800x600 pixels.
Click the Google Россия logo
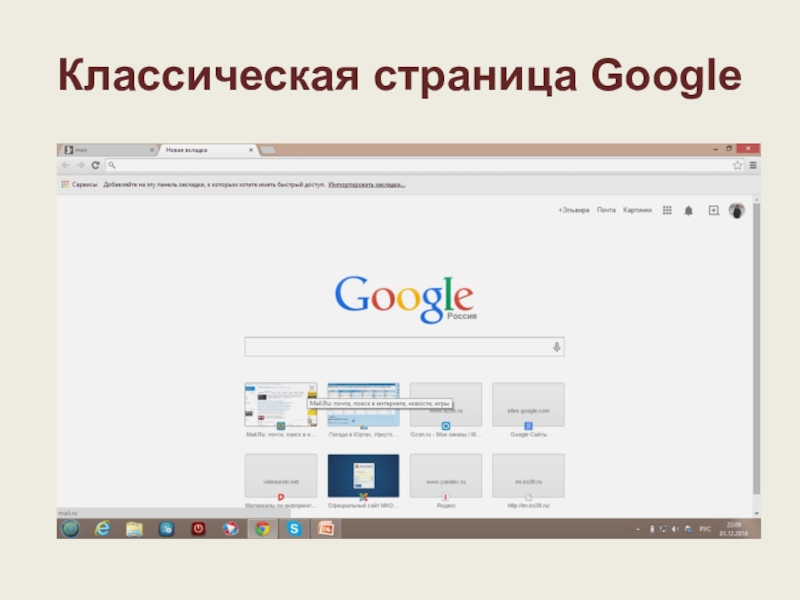pos(405,299)
